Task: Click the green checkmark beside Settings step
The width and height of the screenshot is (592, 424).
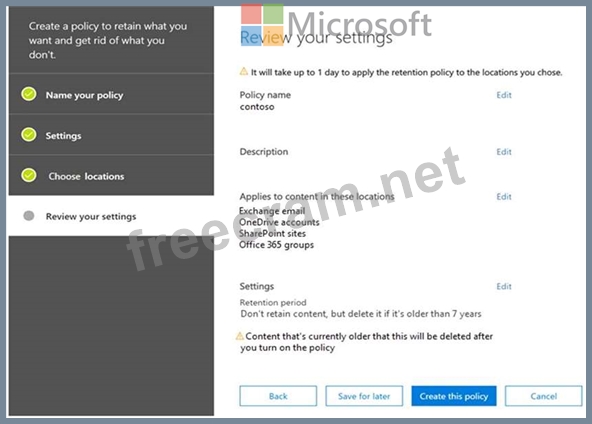Action: coord(29,134)
